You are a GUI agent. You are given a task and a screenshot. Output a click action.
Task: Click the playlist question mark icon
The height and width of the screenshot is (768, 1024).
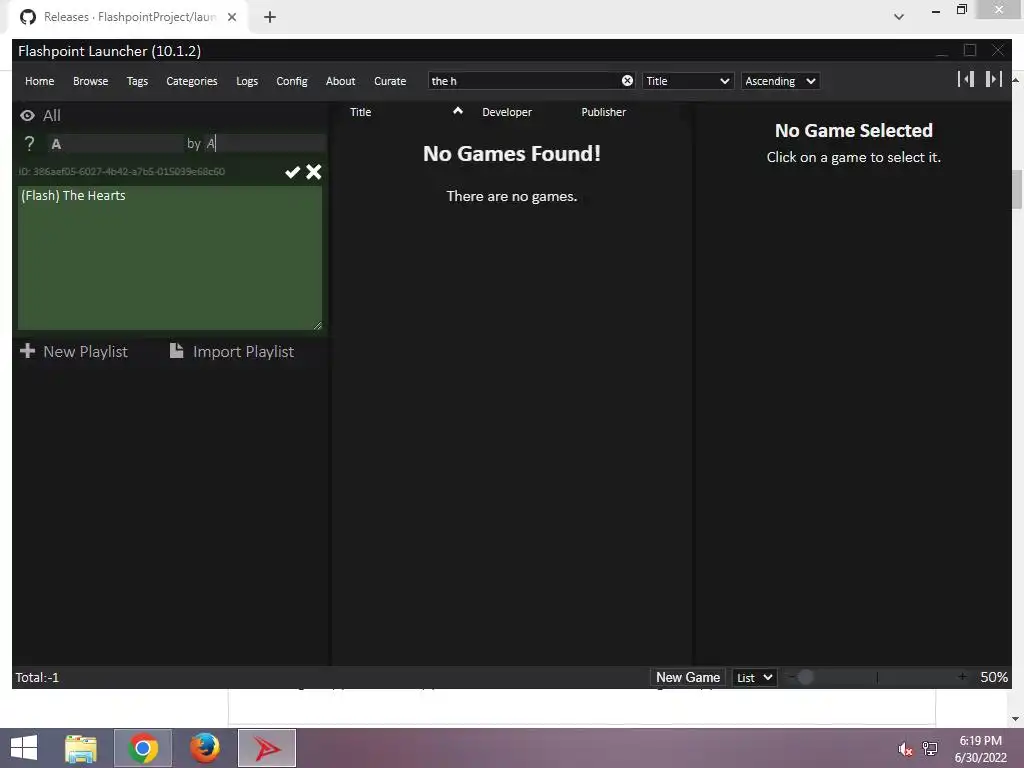[x=29, y=144]
